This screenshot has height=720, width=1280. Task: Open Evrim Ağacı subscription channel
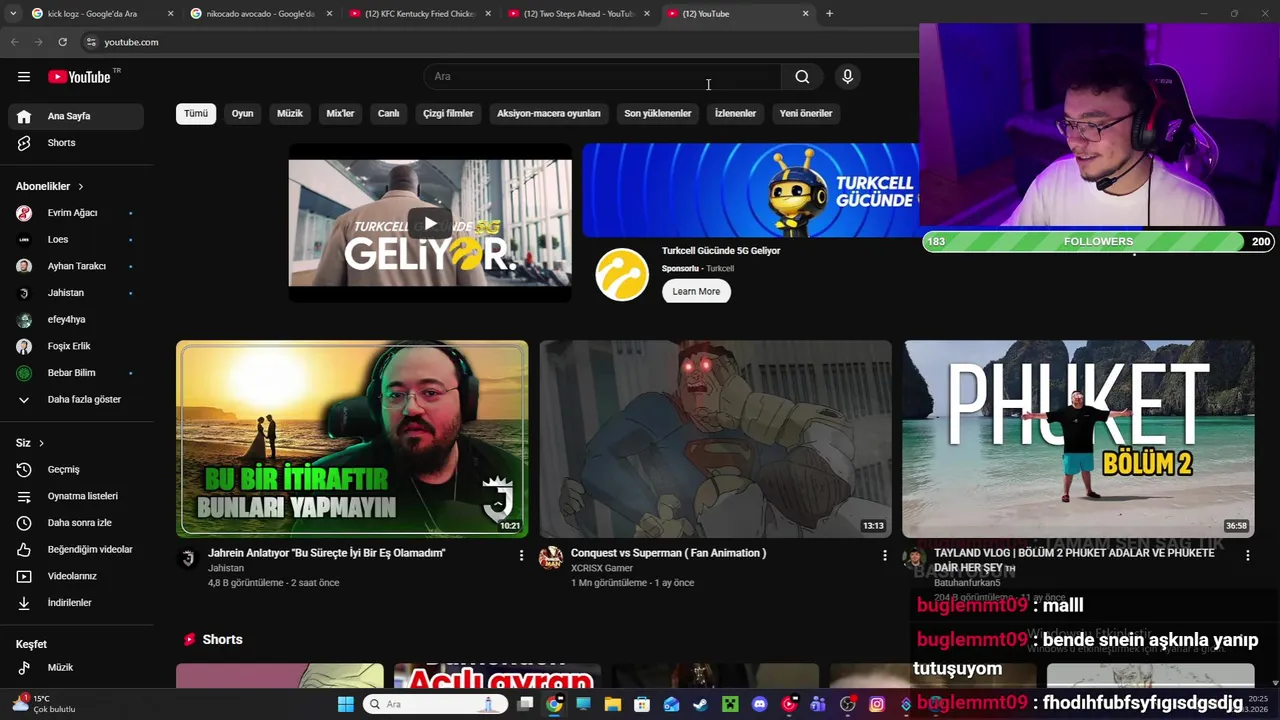click(76, 213)
